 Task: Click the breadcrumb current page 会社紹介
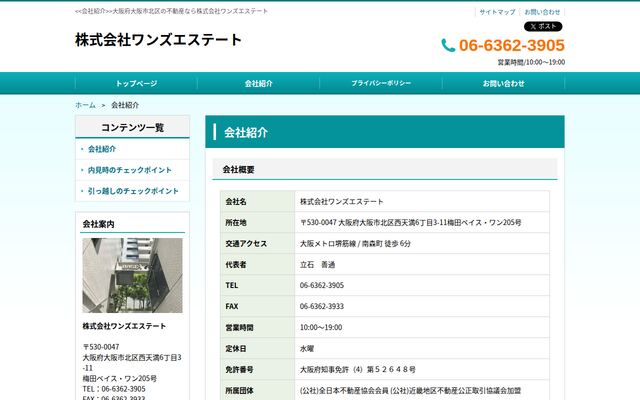(125, 105)
